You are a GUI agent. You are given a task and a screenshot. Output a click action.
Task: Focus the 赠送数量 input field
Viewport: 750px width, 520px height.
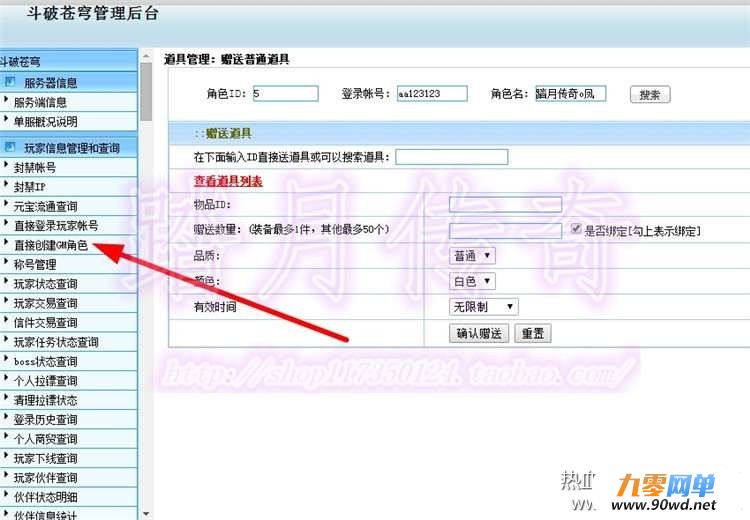click(505, 231)
